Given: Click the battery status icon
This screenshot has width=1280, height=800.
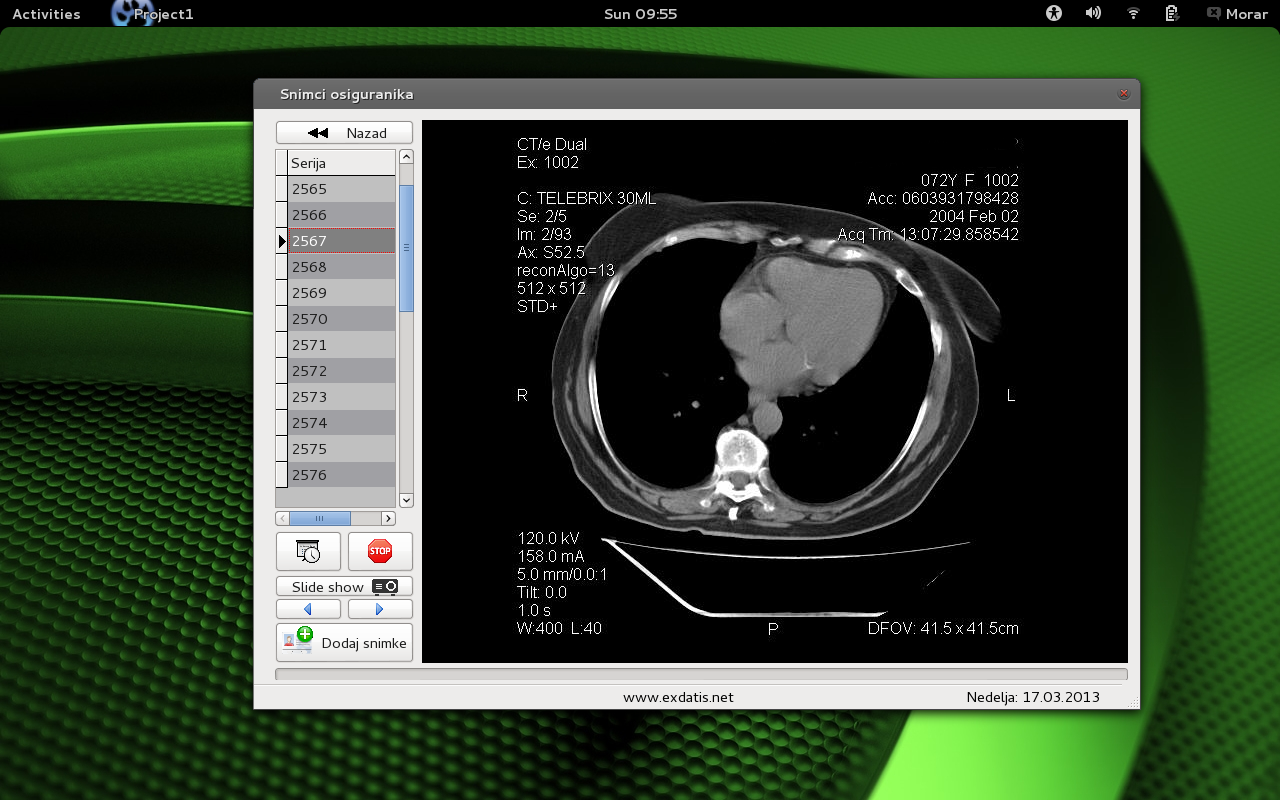Looking at the screenshot, I should (1172, 14).
